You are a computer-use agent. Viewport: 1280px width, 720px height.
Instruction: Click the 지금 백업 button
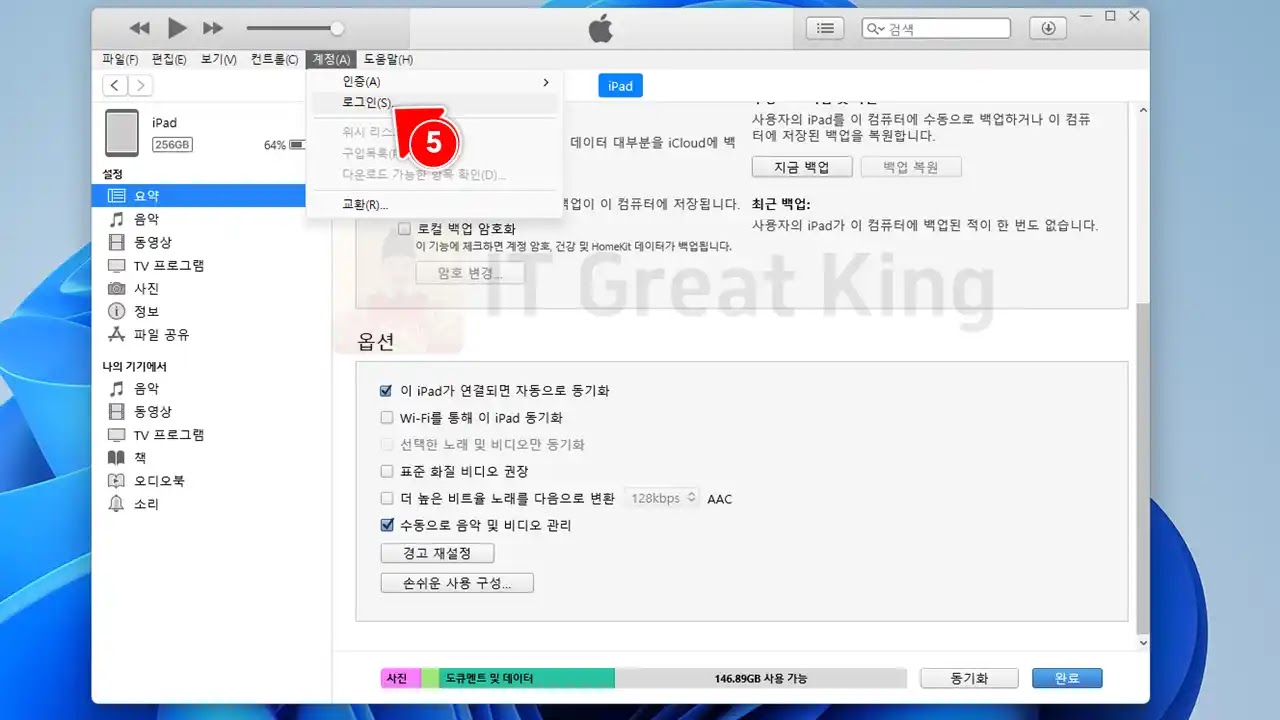[802, 167]
